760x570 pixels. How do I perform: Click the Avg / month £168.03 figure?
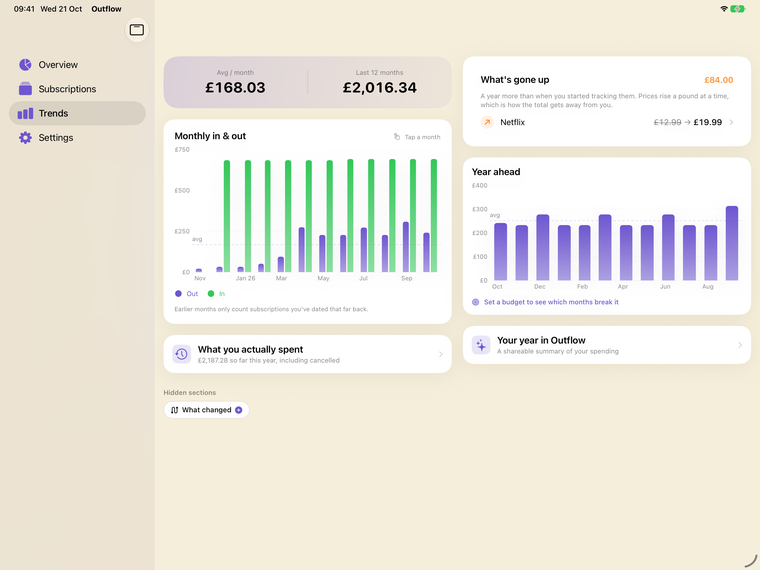coord(235,87)
